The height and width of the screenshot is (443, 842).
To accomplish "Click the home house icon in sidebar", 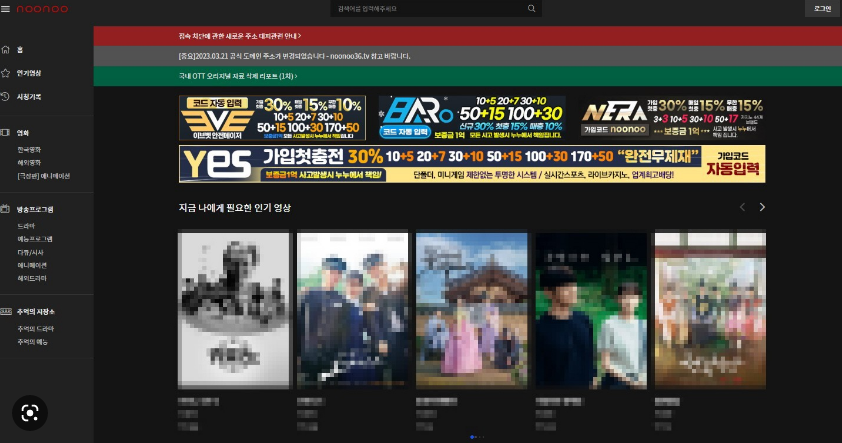I will pos(5,50).
